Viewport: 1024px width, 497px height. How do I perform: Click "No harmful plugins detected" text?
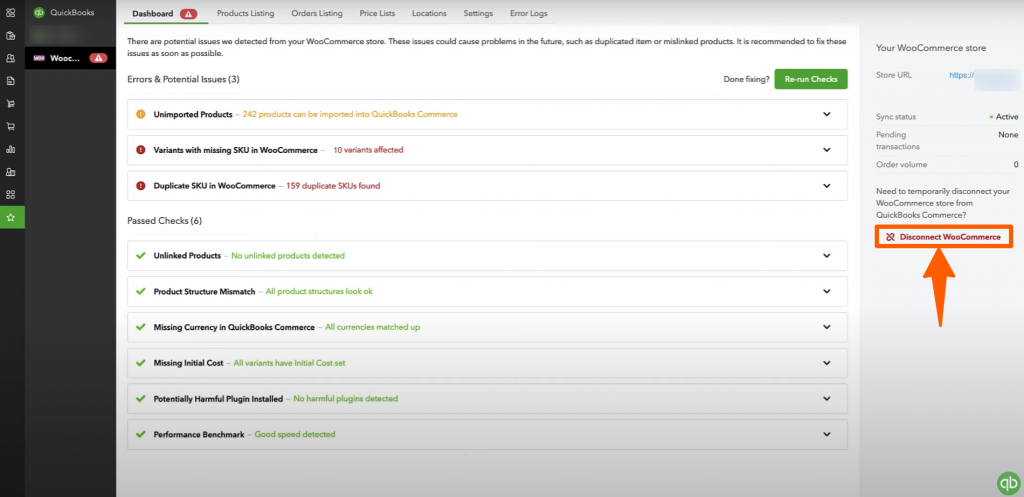[x=345, y=398]
